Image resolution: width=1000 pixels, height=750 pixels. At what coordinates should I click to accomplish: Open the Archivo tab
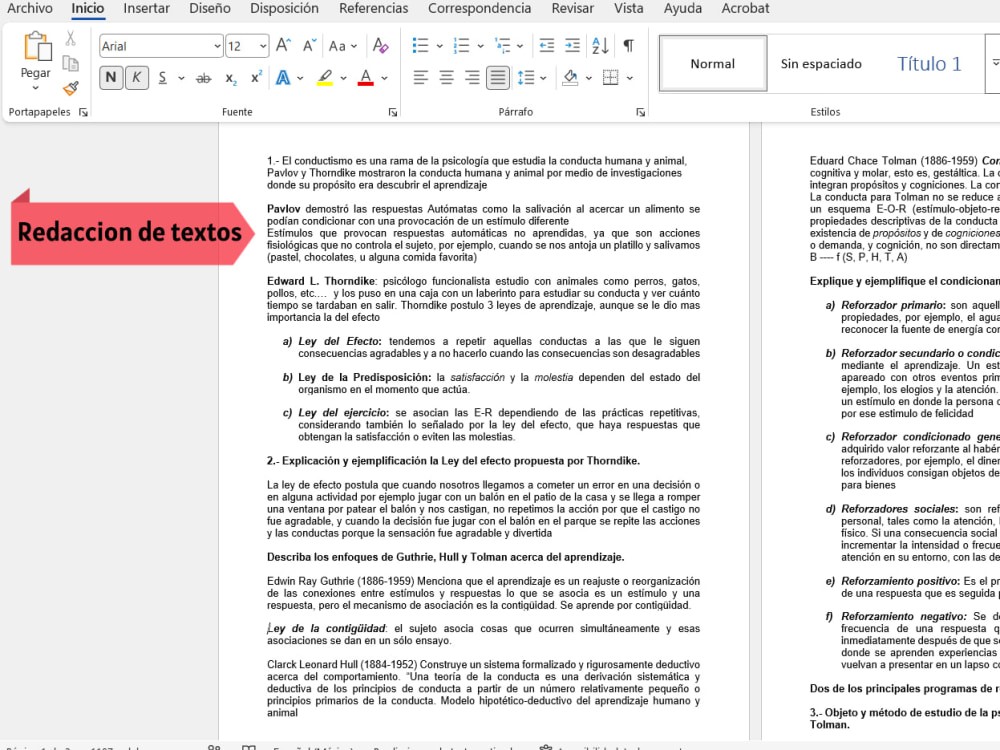point(29,8)
